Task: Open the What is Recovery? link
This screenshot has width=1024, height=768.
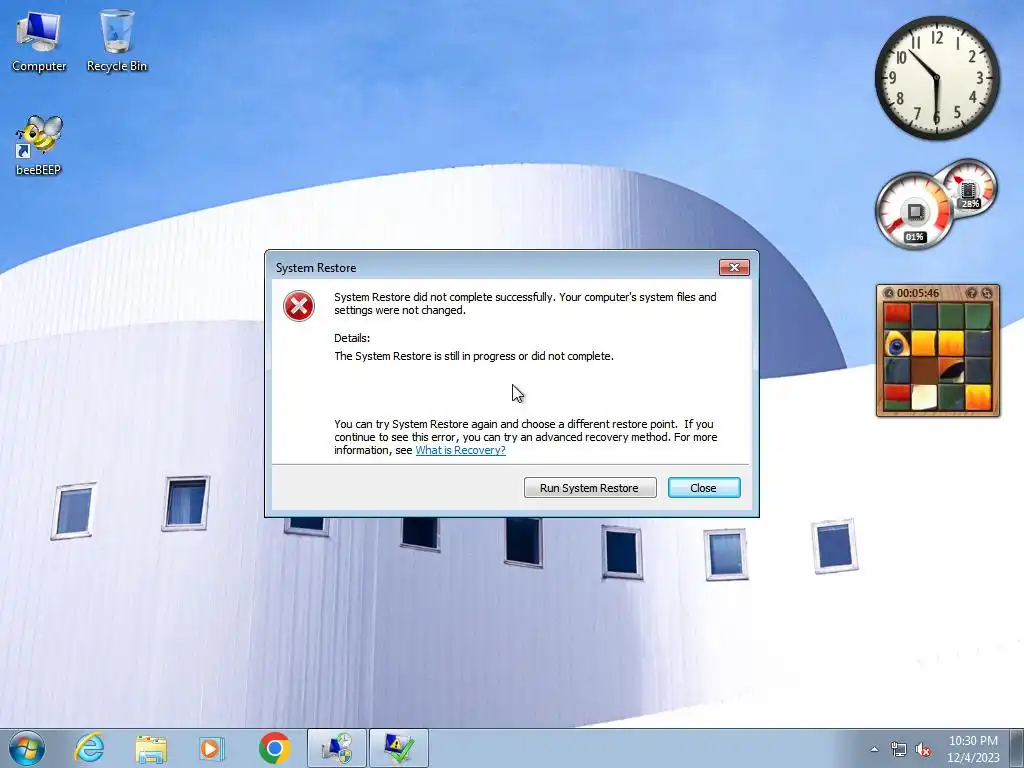Action: 460,450
